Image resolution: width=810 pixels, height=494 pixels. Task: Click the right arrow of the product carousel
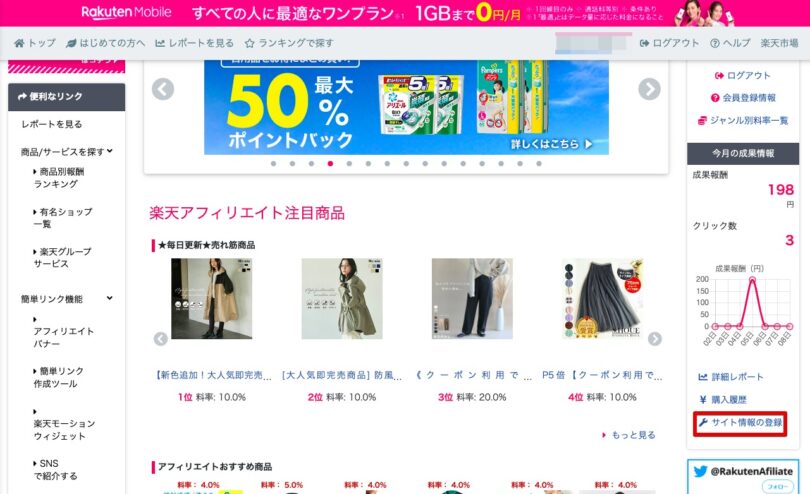coord(655,339)
